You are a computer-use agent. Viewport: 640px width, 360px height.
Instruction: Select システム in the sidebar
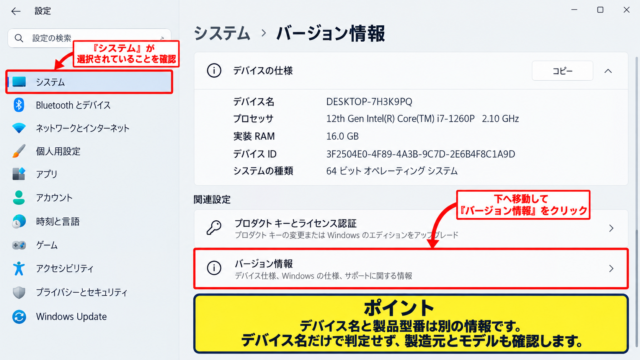(x=89, y=82)
